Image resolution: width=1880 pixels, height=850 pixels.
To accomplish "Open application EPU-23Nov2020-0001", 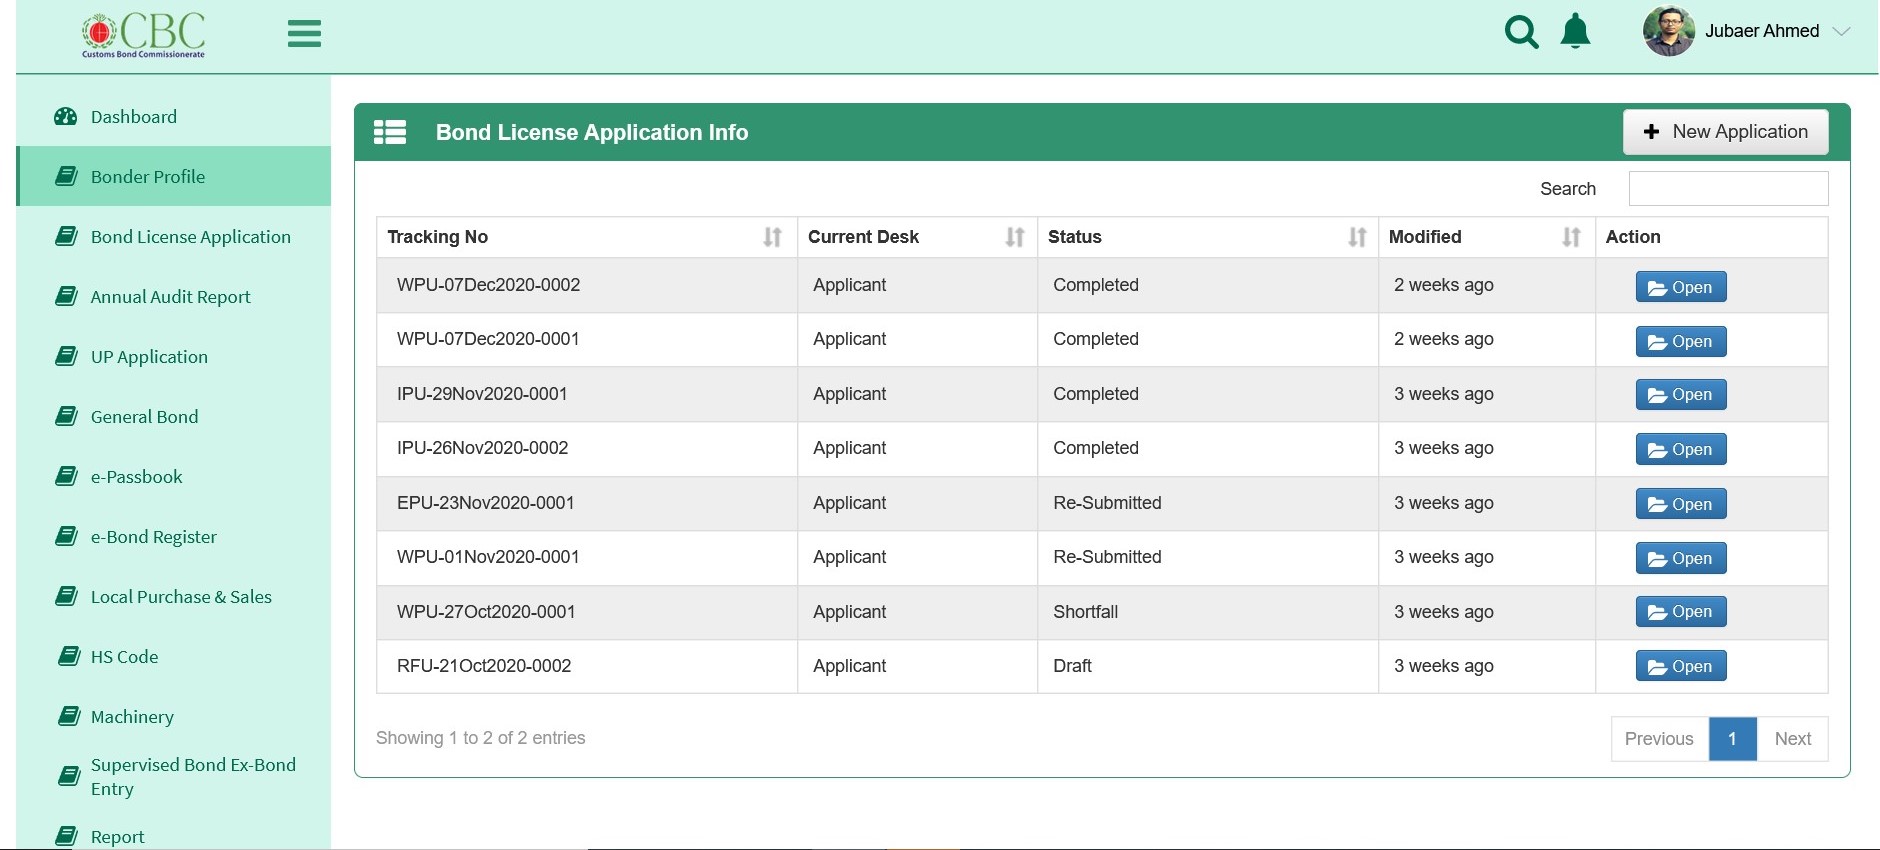I will 1681,504.
